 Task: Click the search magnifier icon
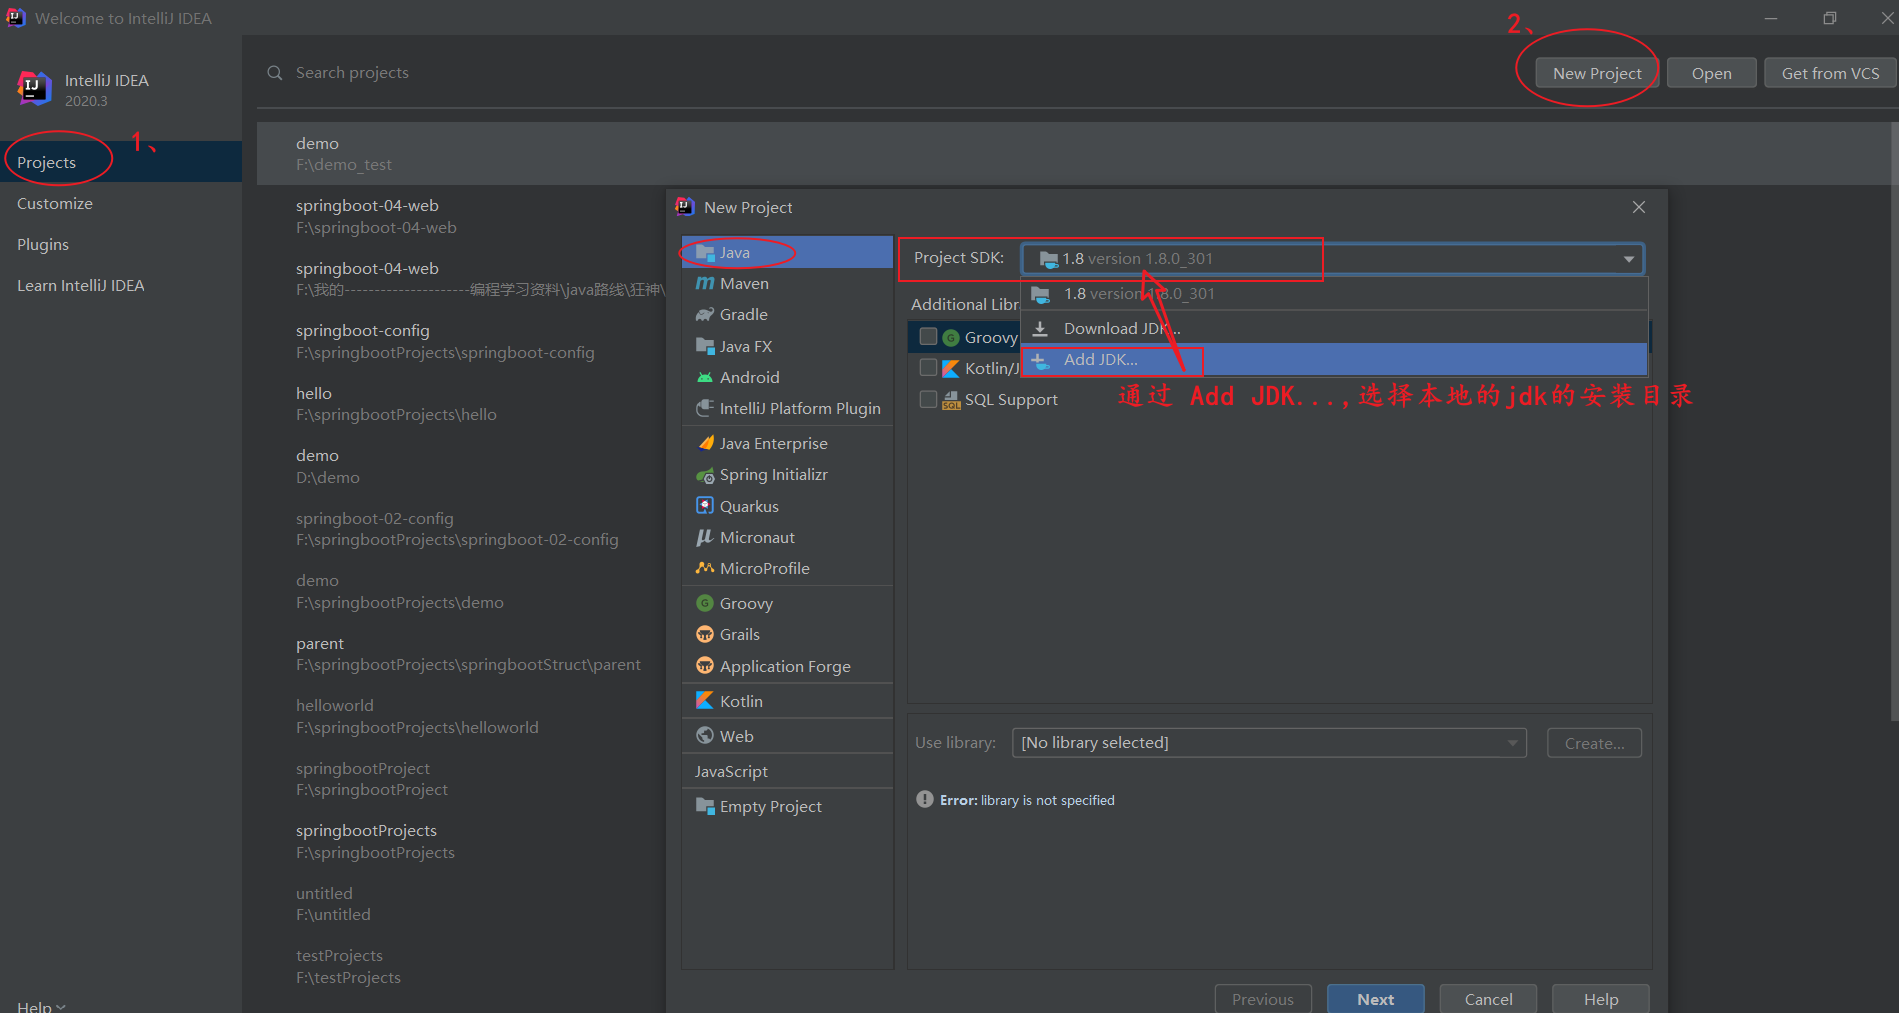(x=275, y=73)
